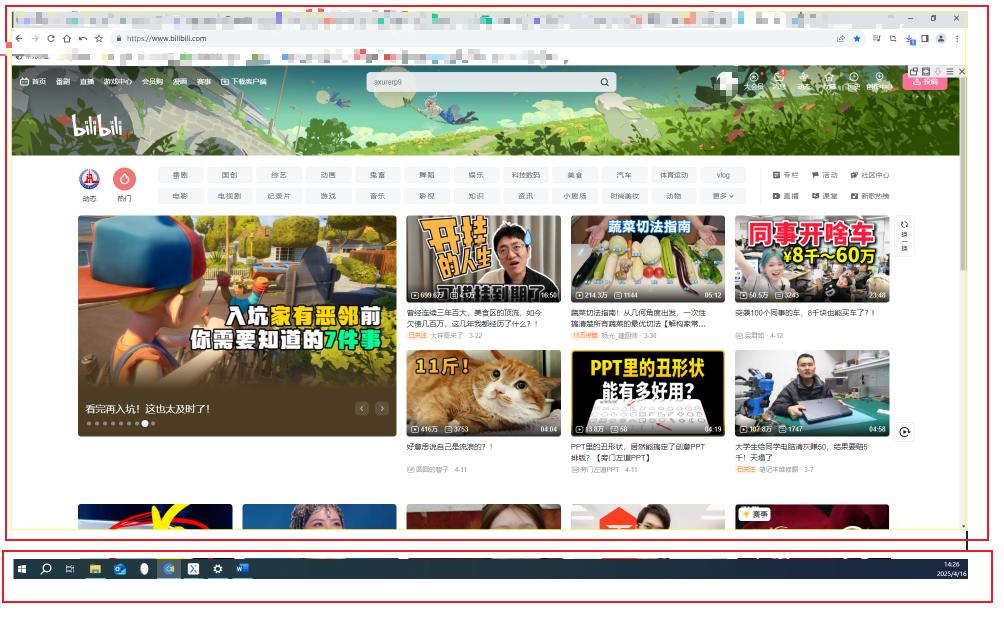The width and height of the screenshot is (1004, 624).
Task: Click the blue bookmark star in address bar
Action: pos(857,38)
